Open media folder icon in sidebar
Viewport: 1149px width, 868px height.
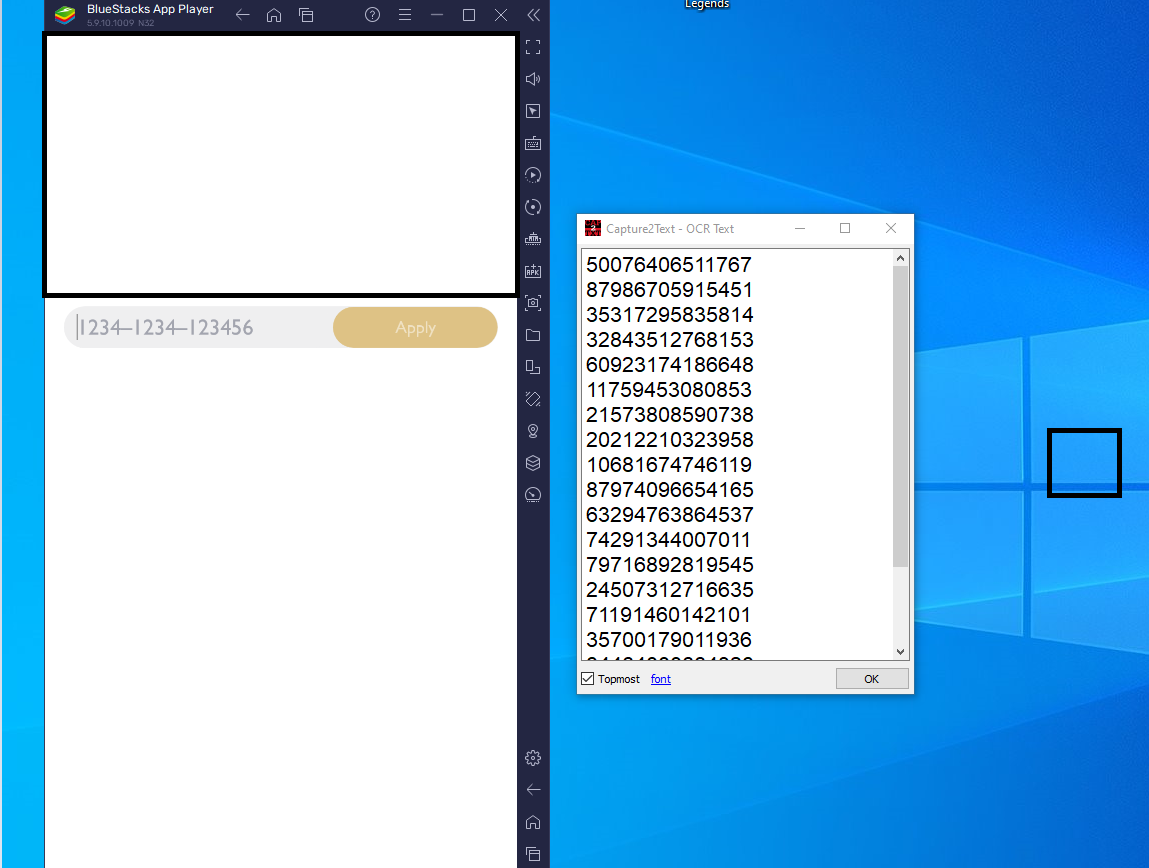[x=533, y=335]
